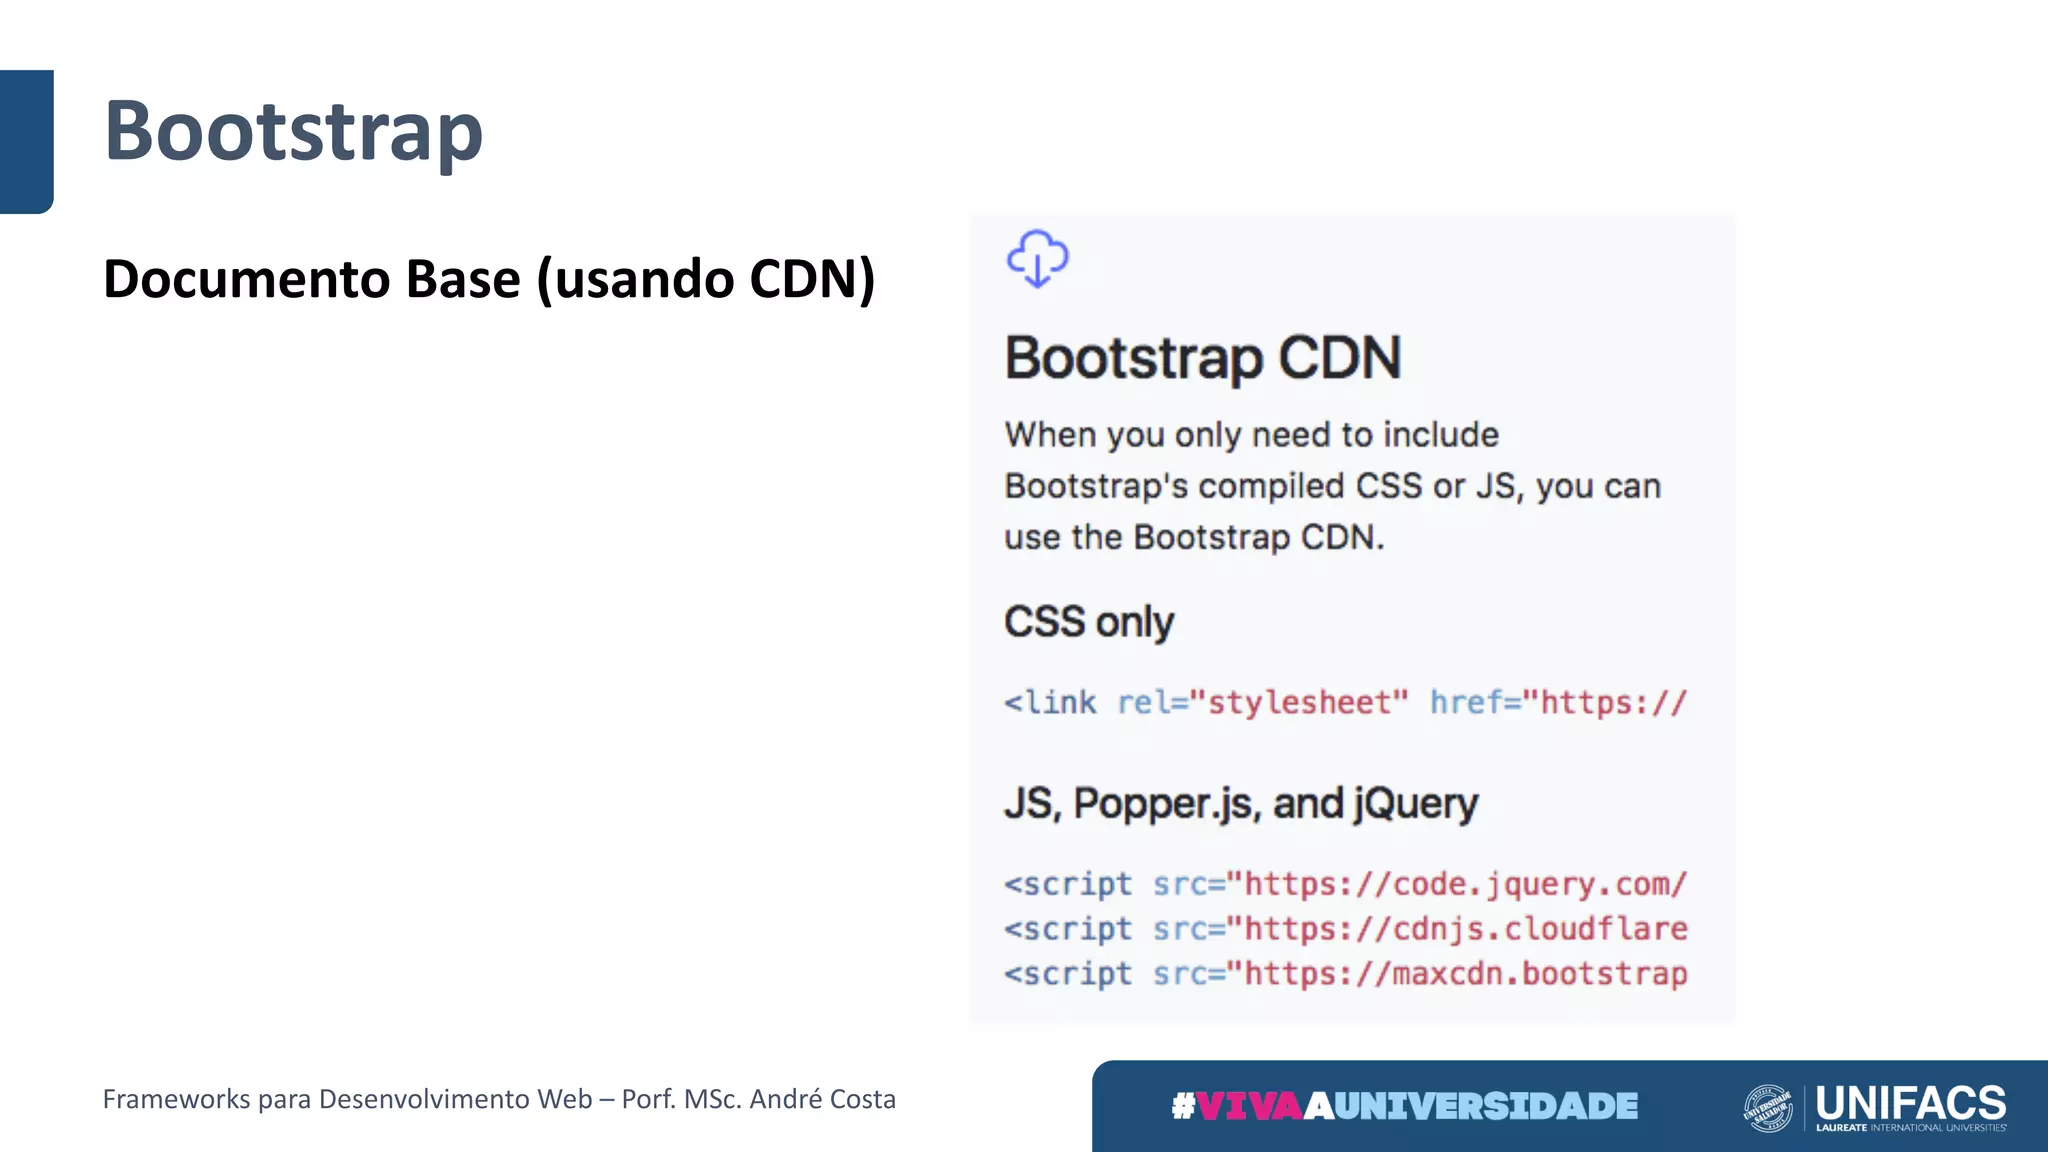The width and height of the screenshot is (2048, 1152).
Task: Click the Bootstrap CDN screenshot image
Action: pyautogui.click(x=1351, y=619)
